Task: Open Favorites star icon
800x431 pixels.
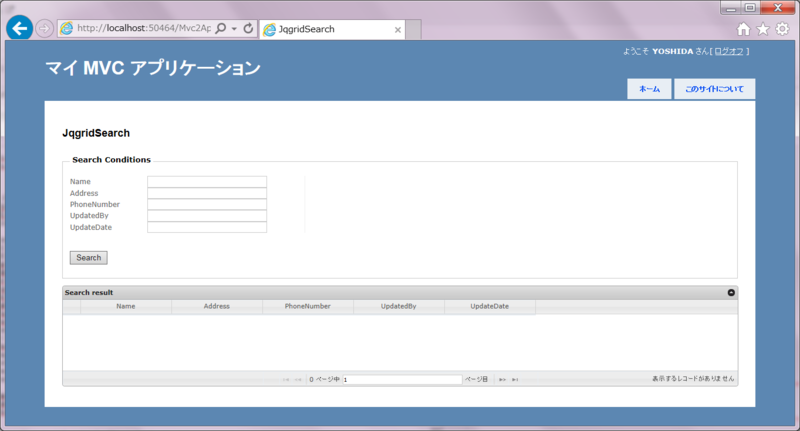Action: click(x=763, y=29)
